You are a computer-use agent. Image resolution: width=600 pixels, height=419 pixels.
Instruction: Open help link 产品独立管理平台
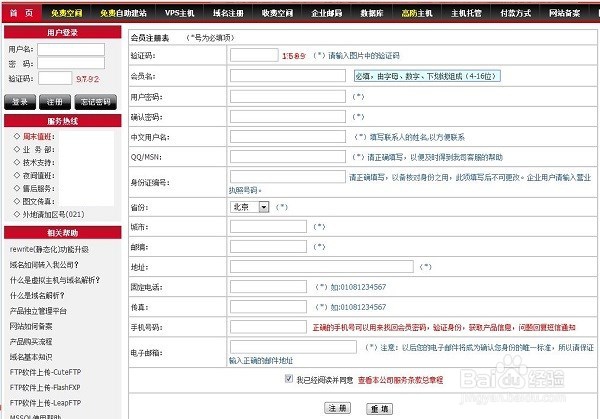coord(38,311)
